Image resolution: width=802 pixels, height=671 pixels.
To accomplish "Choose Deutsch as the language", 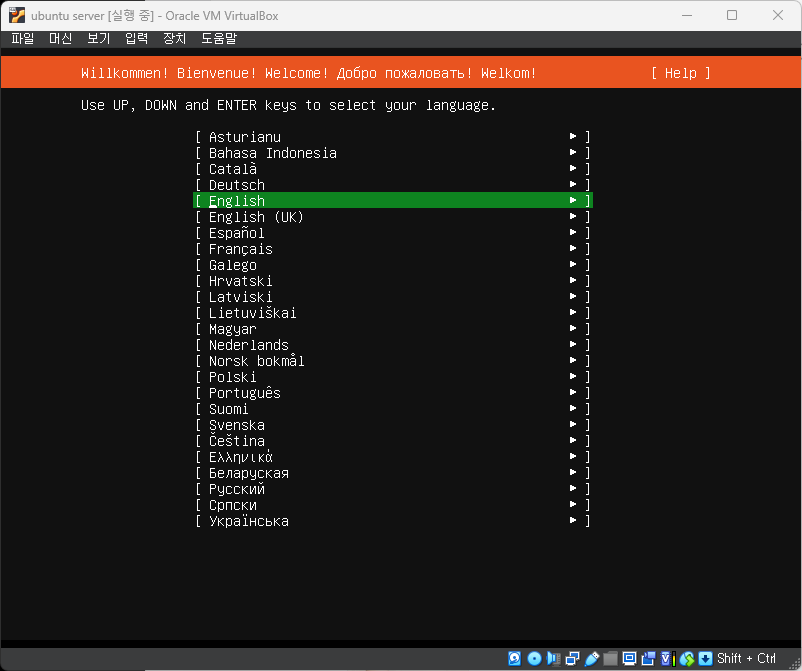I will (x=393, y=185).
